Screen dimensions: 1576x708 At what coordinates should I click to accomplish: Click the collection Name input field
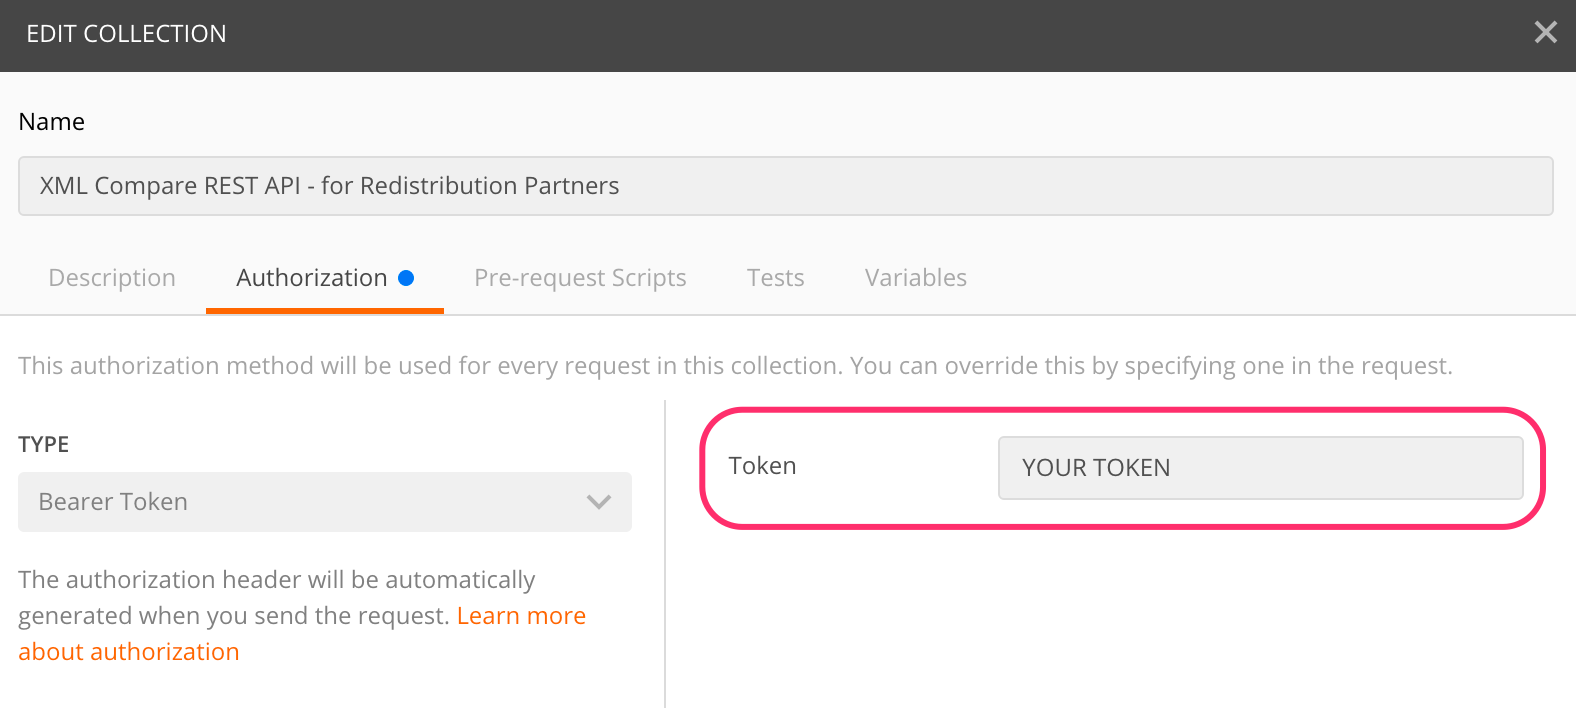point(785,186)
